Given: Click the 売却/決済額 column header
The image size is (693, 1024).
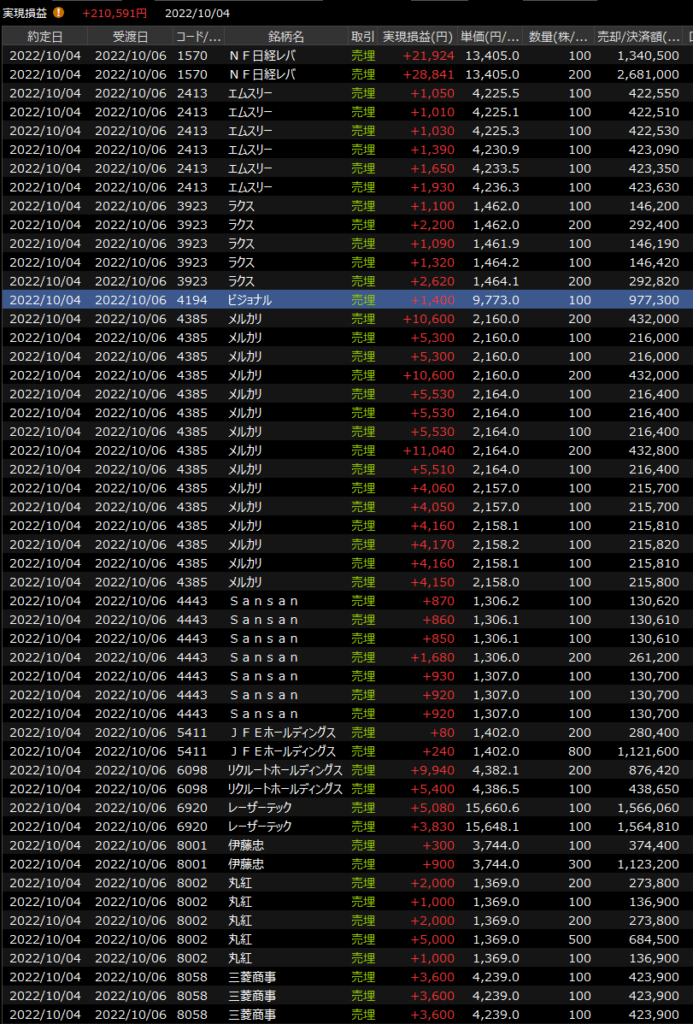Looking at the screenshot, I should (x=638, y=36).
